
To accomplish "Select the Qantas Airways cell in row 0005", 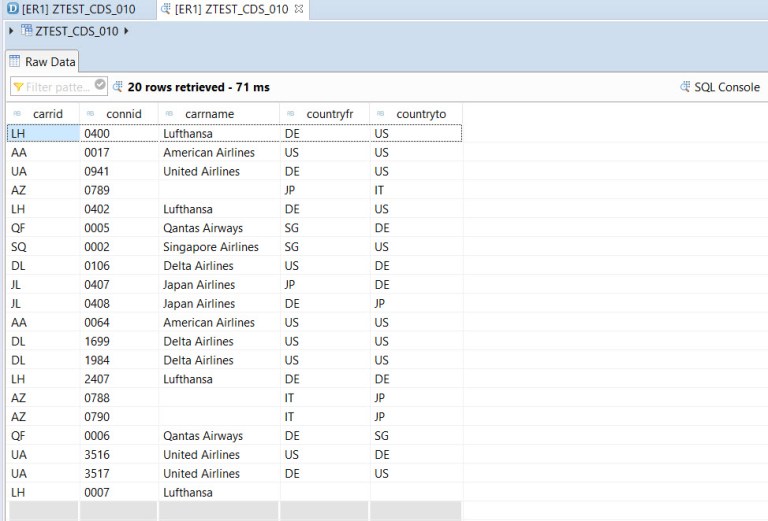I will pos(203,228).
